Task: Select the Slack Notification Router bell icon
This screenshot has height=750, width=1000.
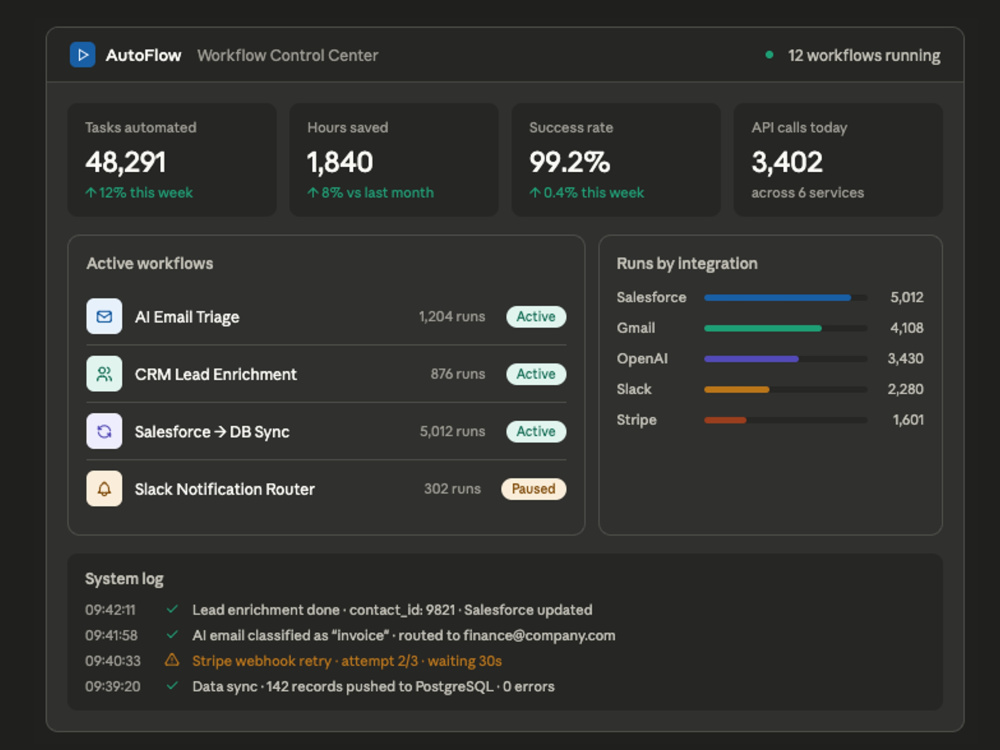Action: 104,489
